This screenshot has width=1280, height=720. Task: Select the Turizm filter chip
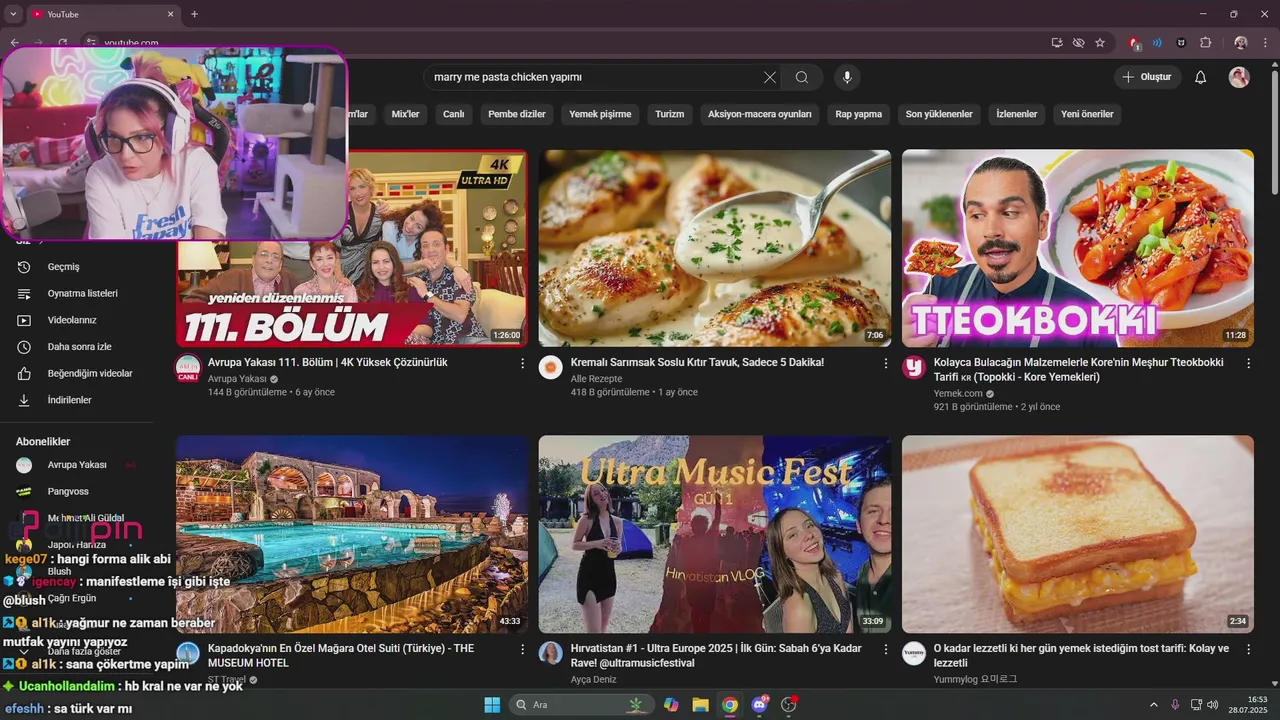[x=670, y=114]
